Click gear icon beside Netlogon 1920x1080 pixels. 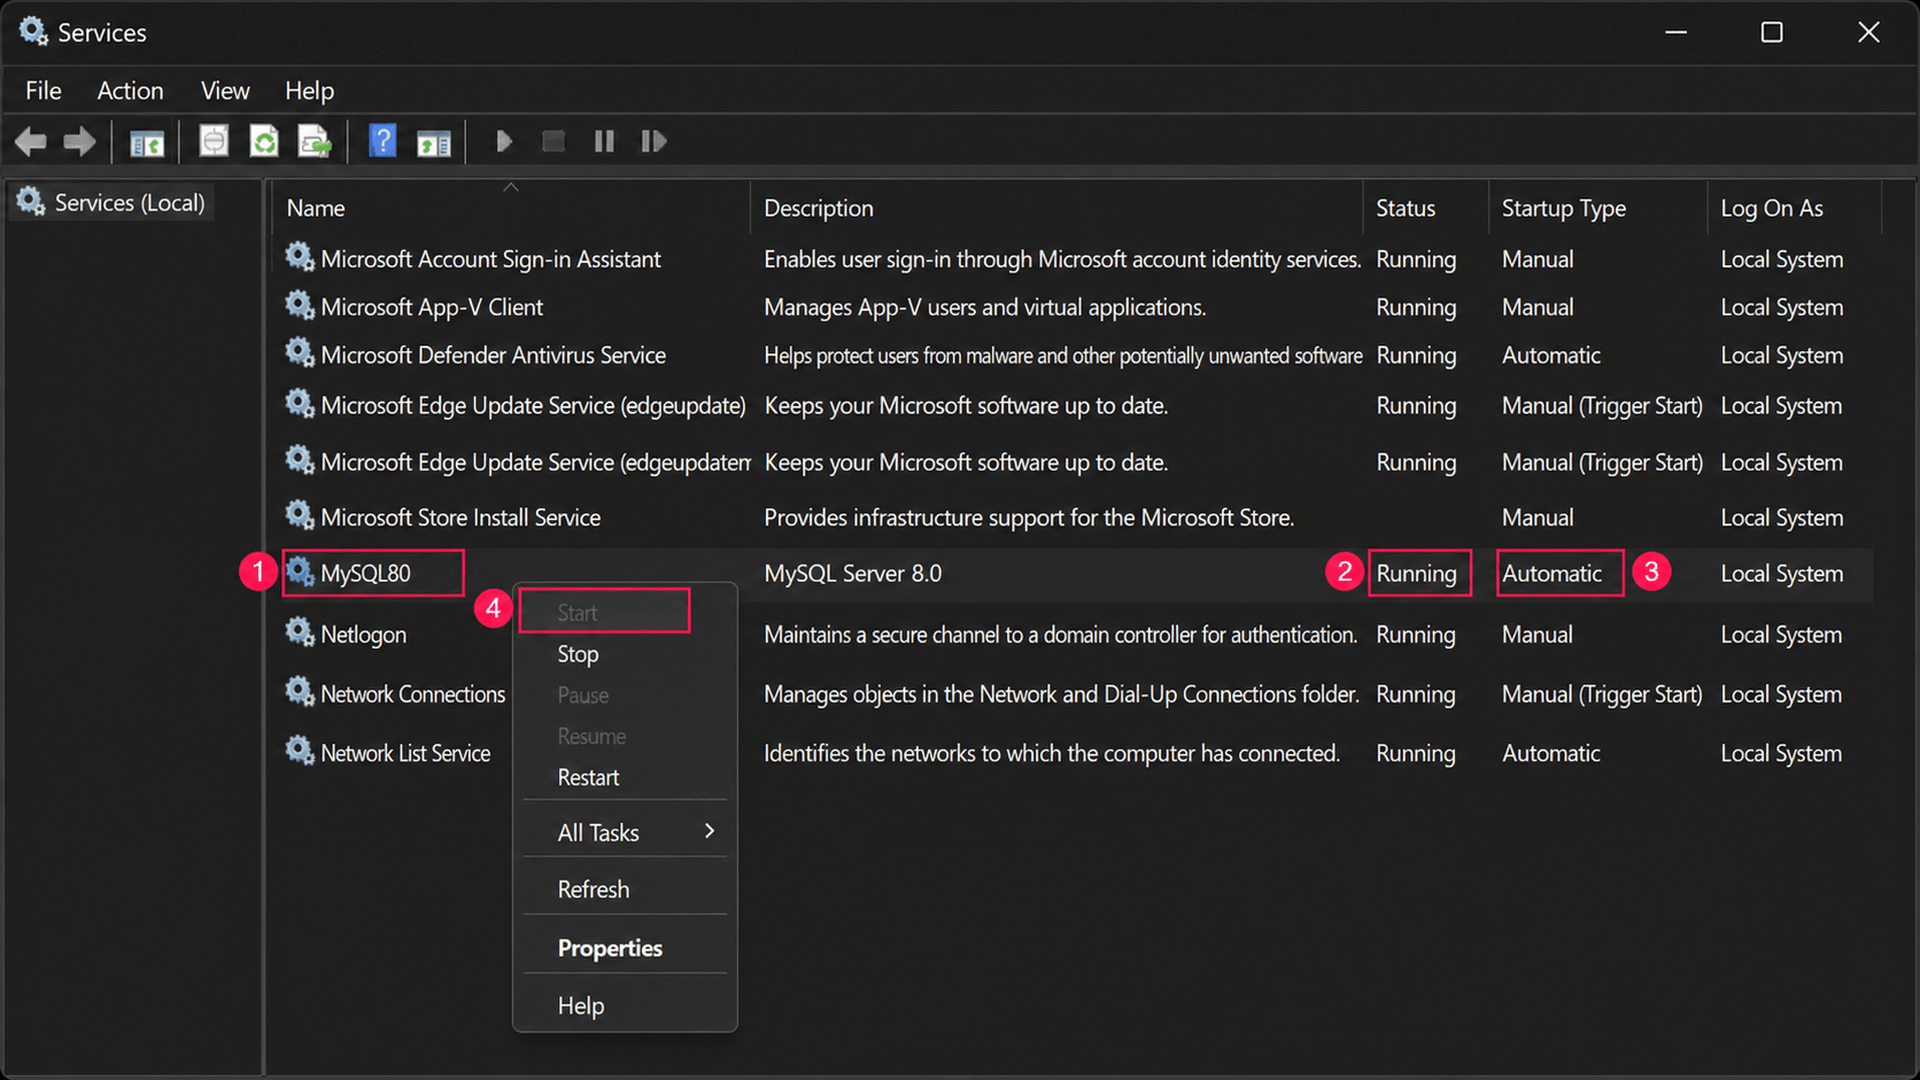299,632
